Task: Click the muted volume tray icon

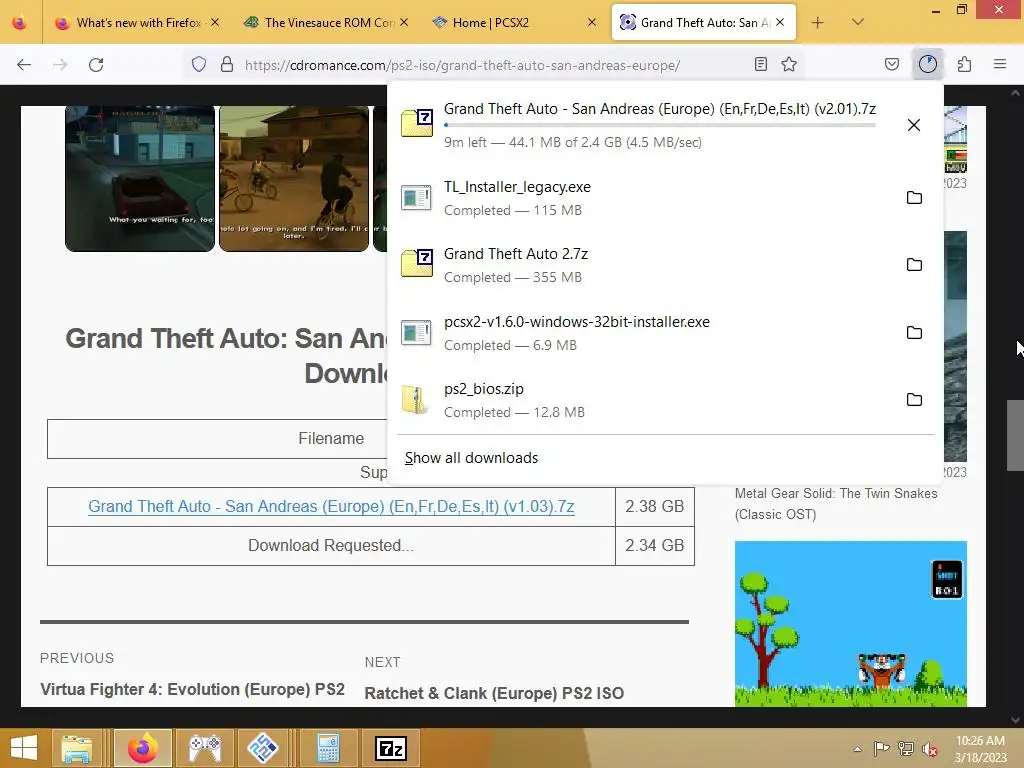Action: [929, 749]
